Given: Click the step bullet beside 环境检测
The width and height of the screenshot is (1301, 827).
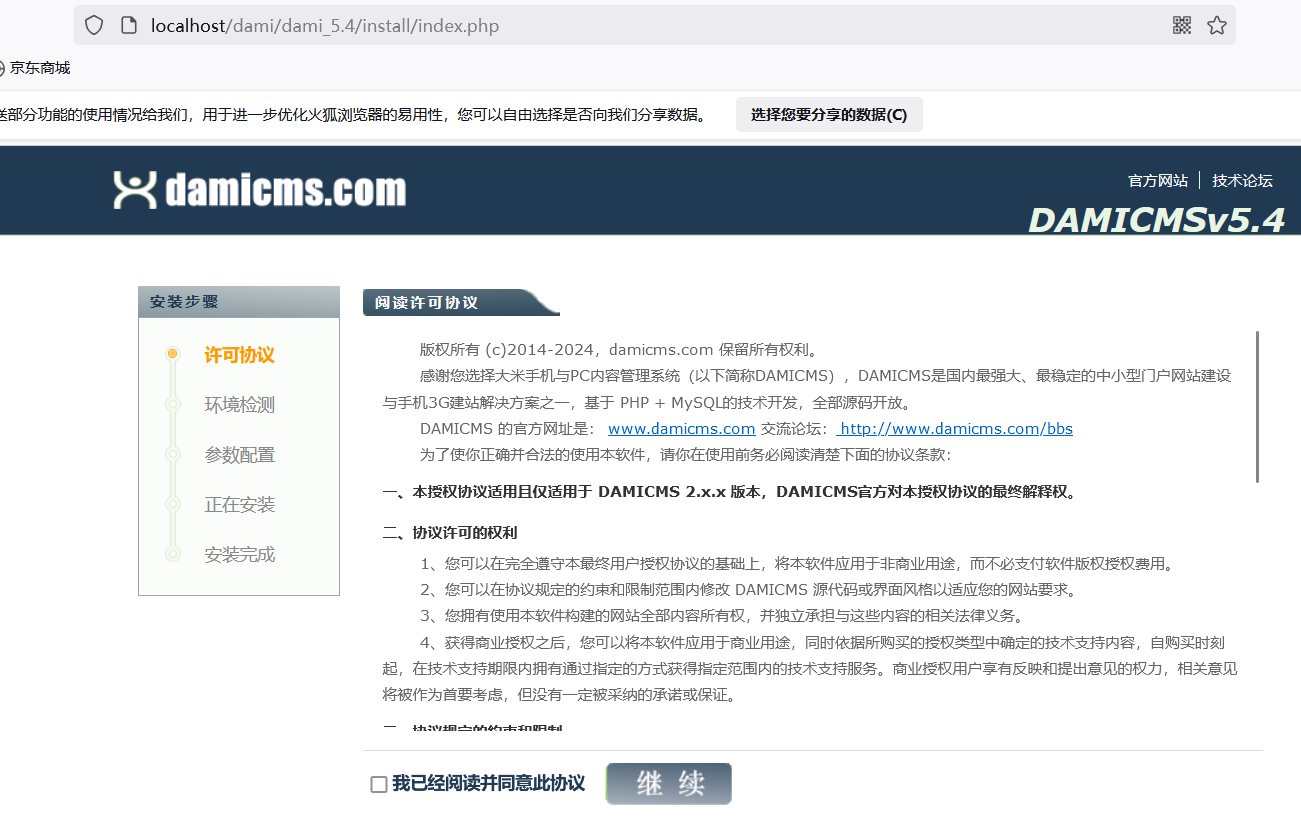Looking at the screenshot, I should [x=172, y=404].
